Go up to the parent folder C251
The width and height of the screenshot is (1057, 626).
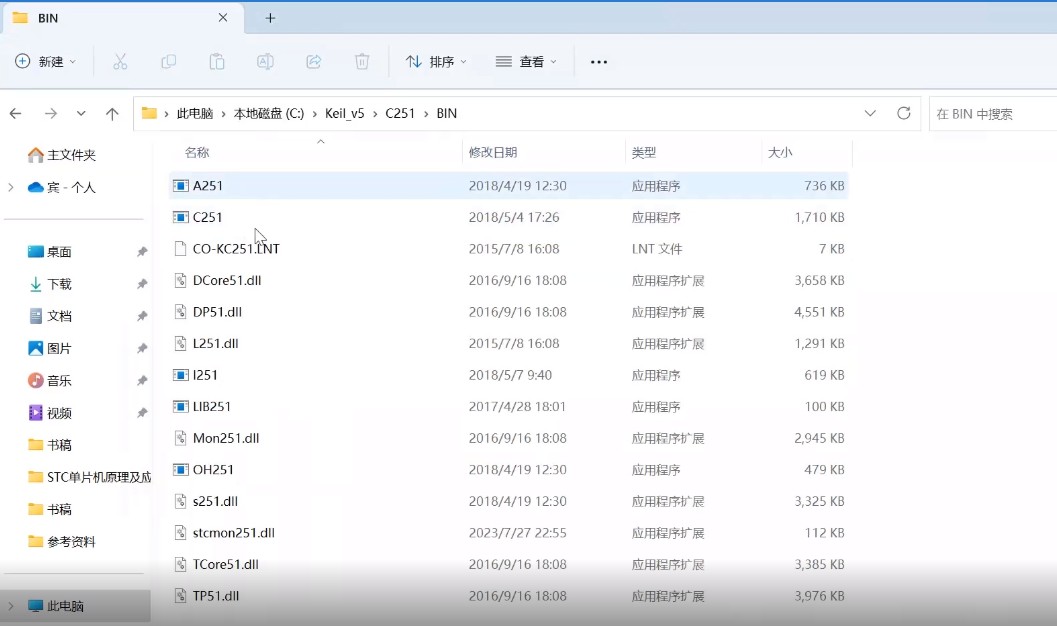pos(112,113)
